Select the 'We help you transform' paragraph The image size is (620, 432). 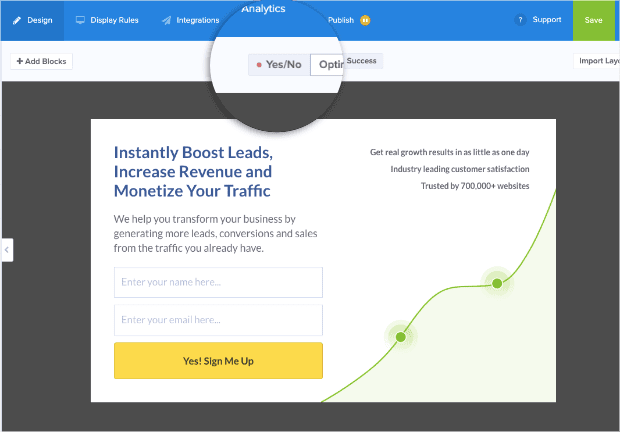point(215,234)
